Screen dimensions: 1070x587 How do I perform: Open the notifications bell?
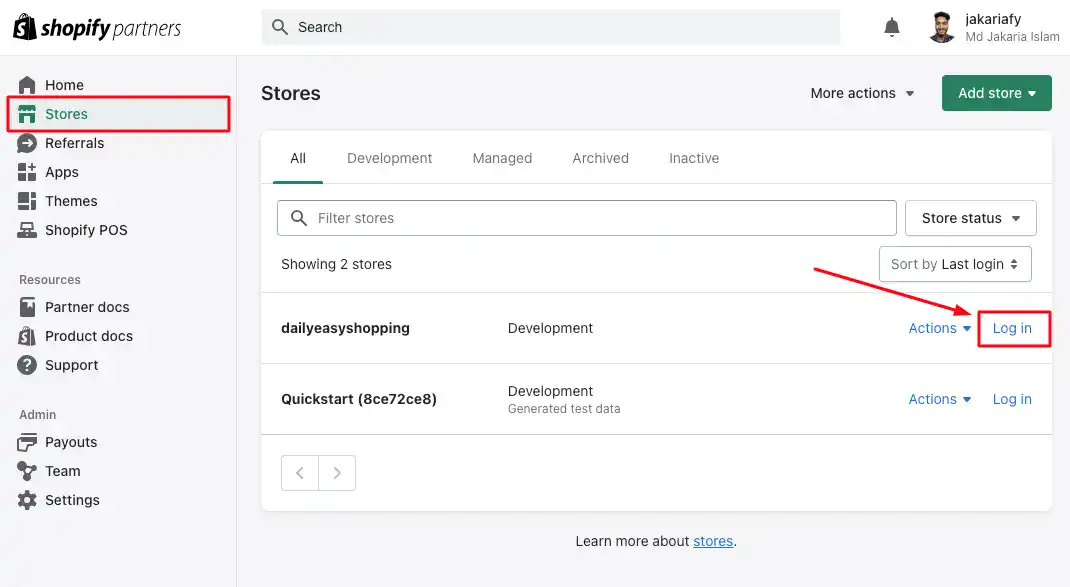point(891,27)
